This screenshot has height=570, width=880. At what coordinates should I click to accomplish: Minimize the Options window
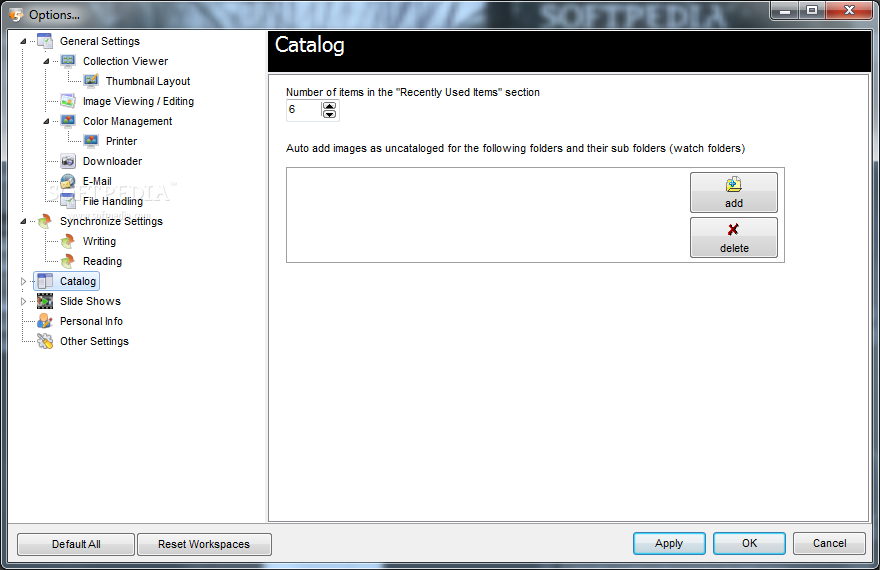(x=785, y=10)
